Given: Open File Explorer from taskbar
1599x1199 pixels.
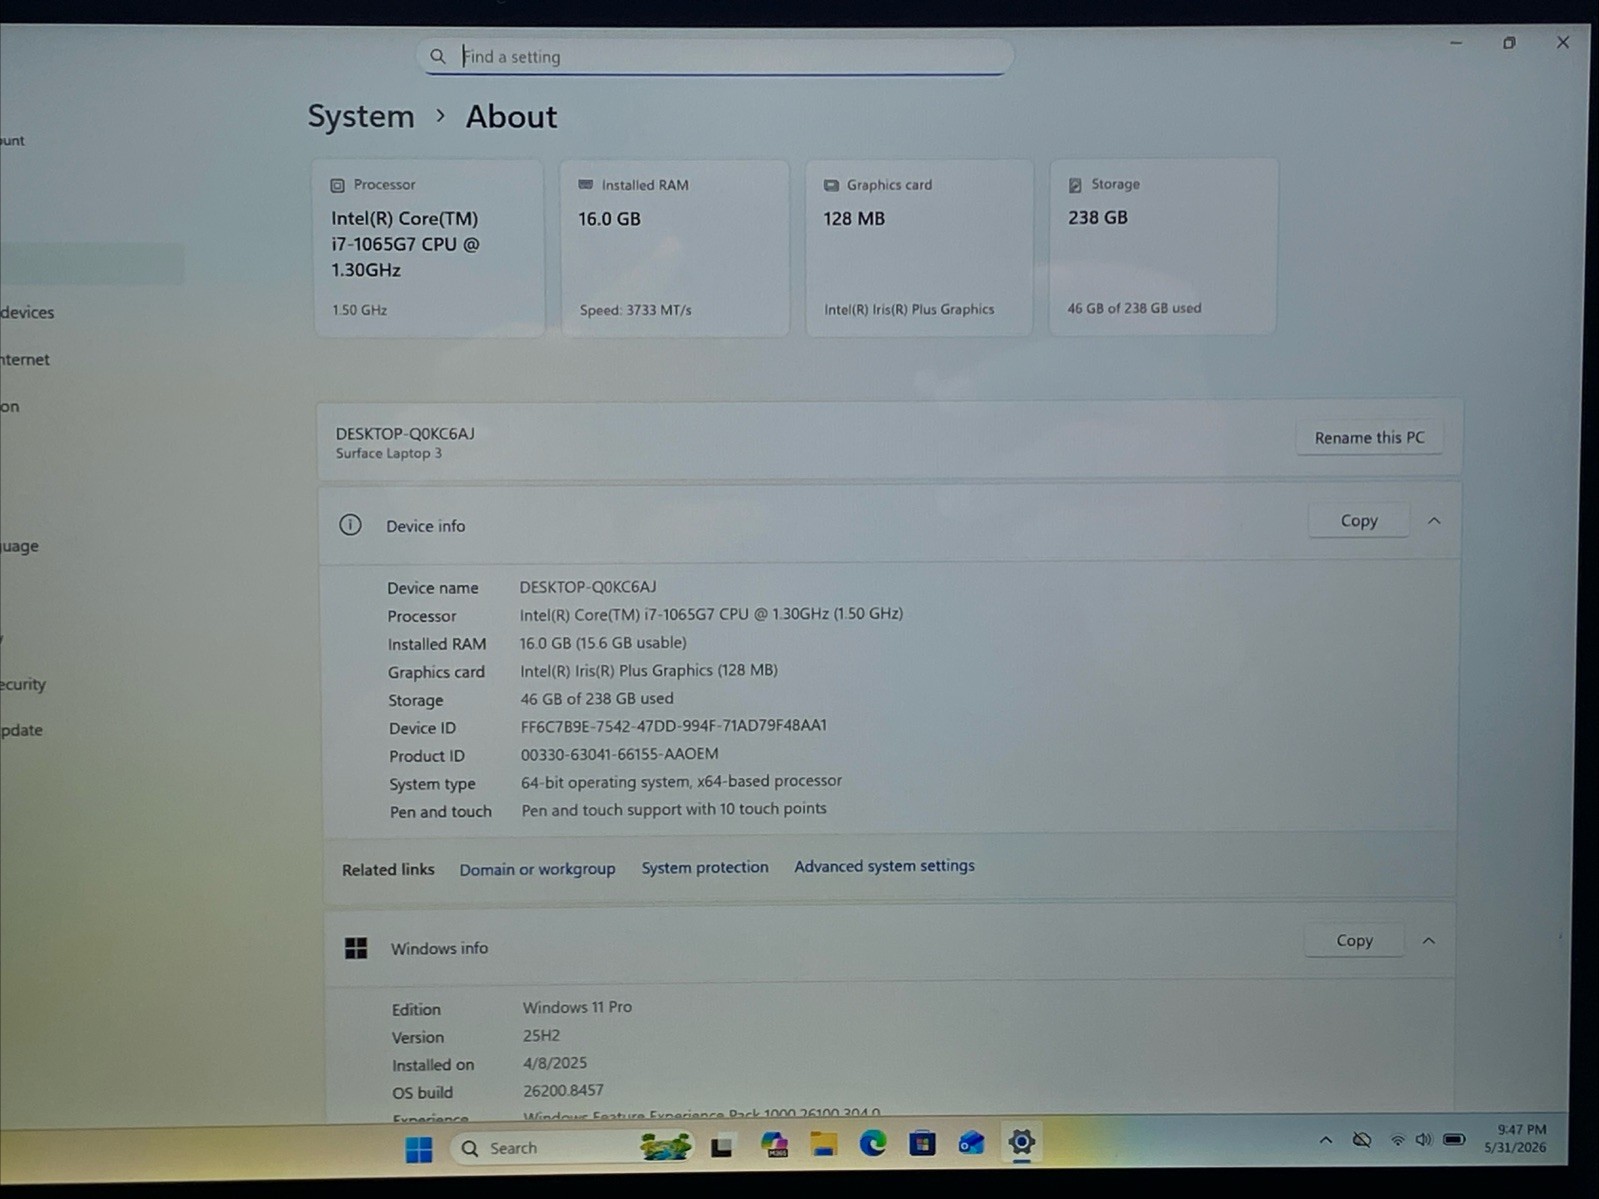Looking at the screenshot, I should [824, 1144].
